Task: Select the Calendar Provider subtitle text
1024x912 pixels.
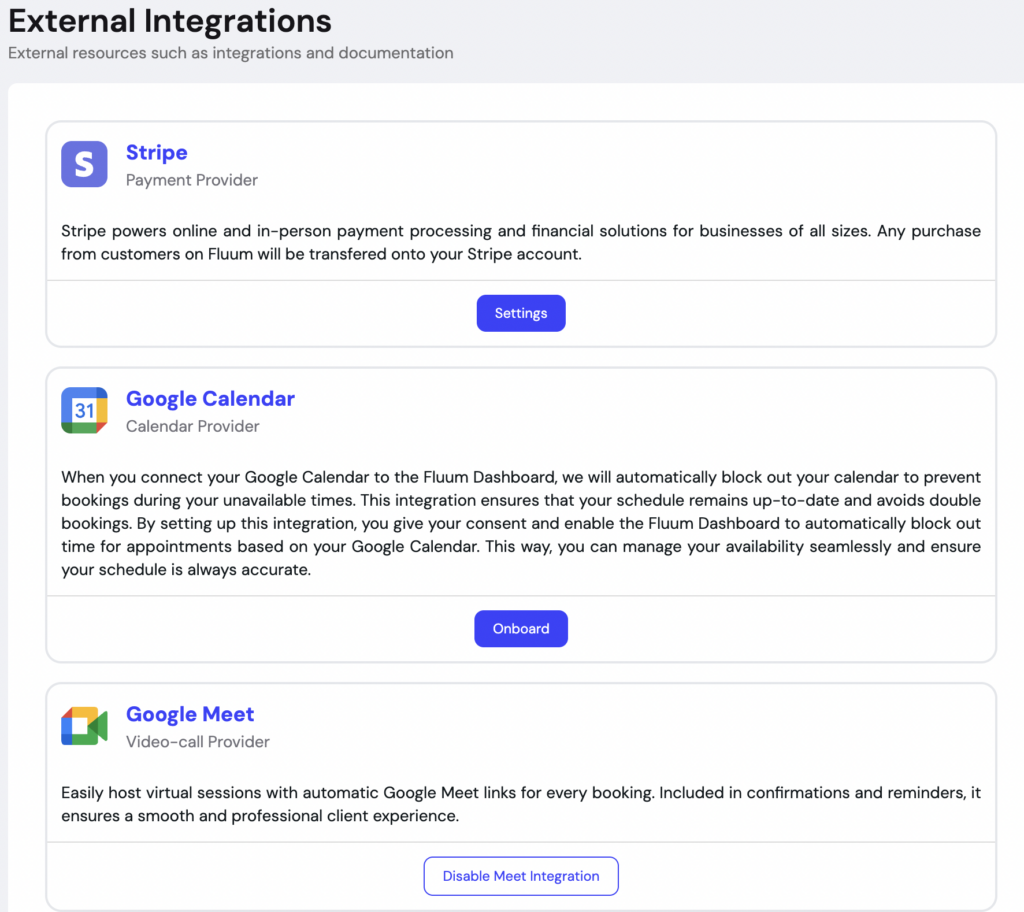Action: pyautogui.click(x=193, y=426)
